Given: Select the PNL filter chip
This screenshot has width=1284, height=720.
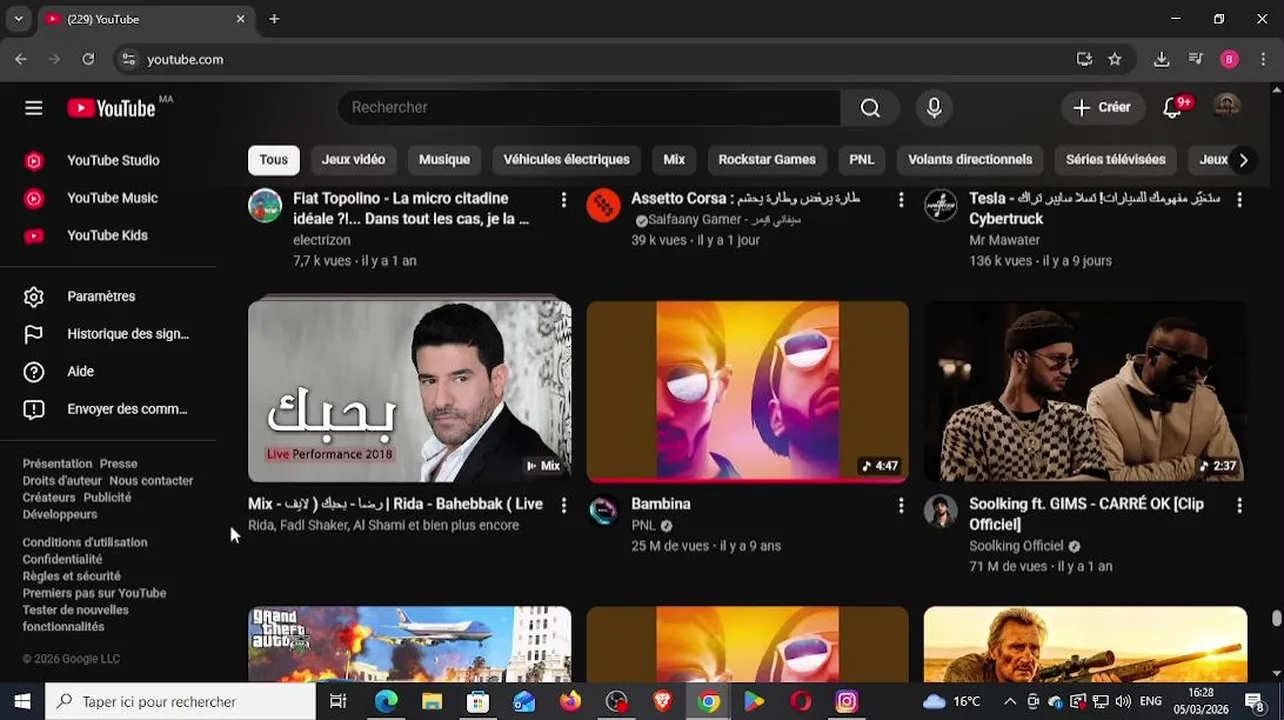Looking at the screenshot, I should pyautogui.click(x=861, y=160).
